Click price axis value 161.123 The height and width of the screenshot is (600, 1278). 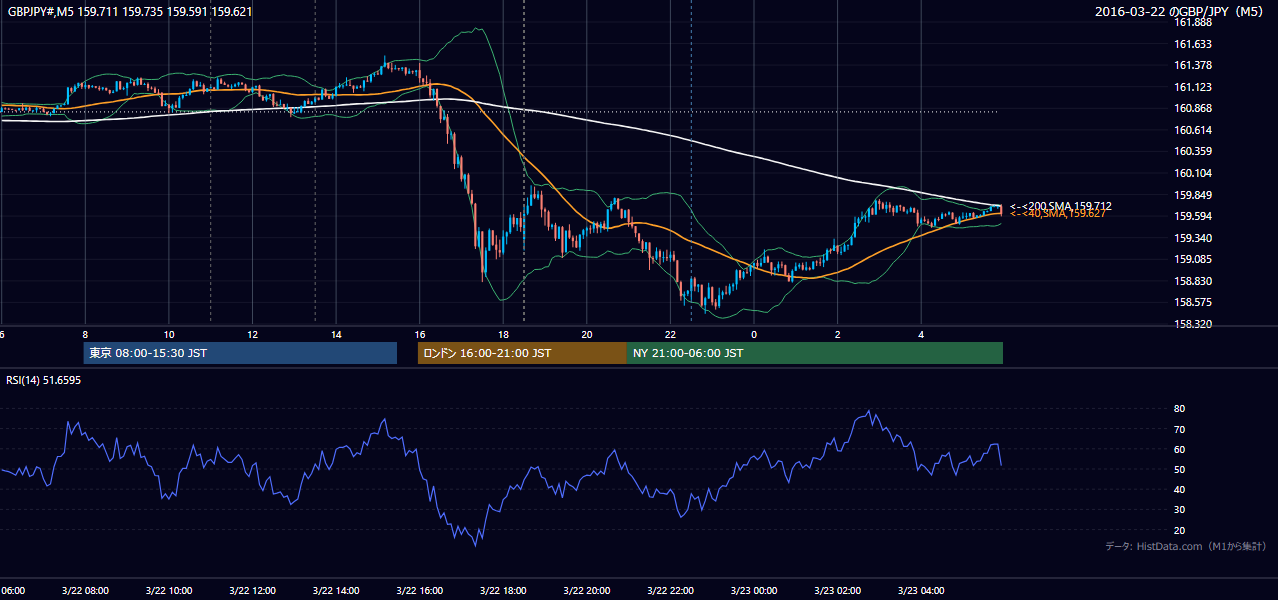pos(1192,87)
